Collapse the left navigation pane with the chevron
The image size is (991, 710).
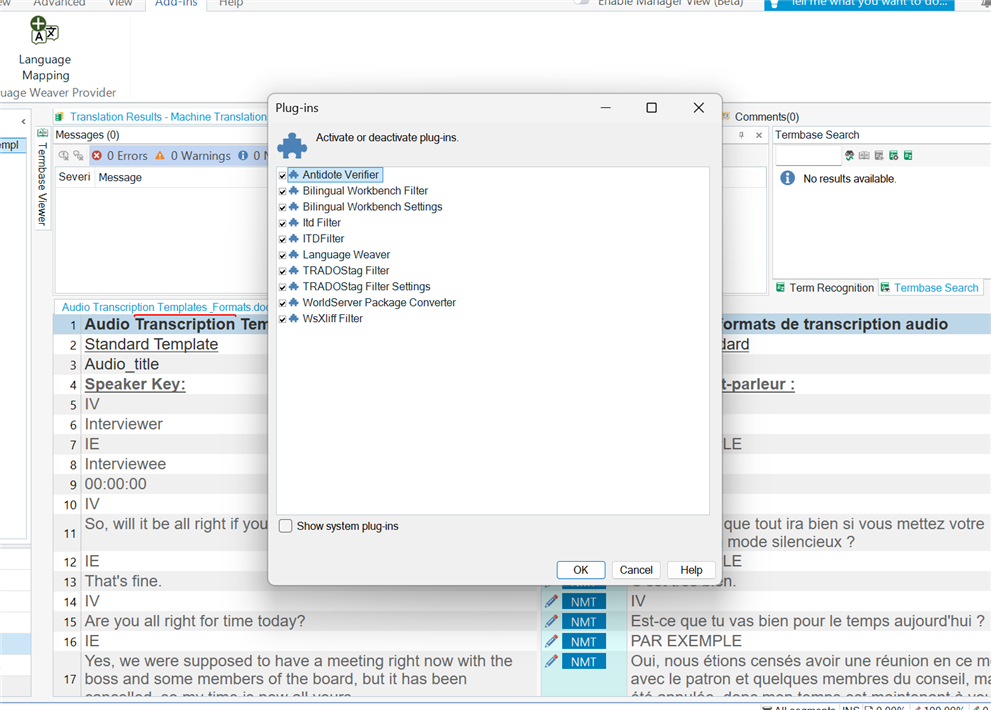coord(23,121)
